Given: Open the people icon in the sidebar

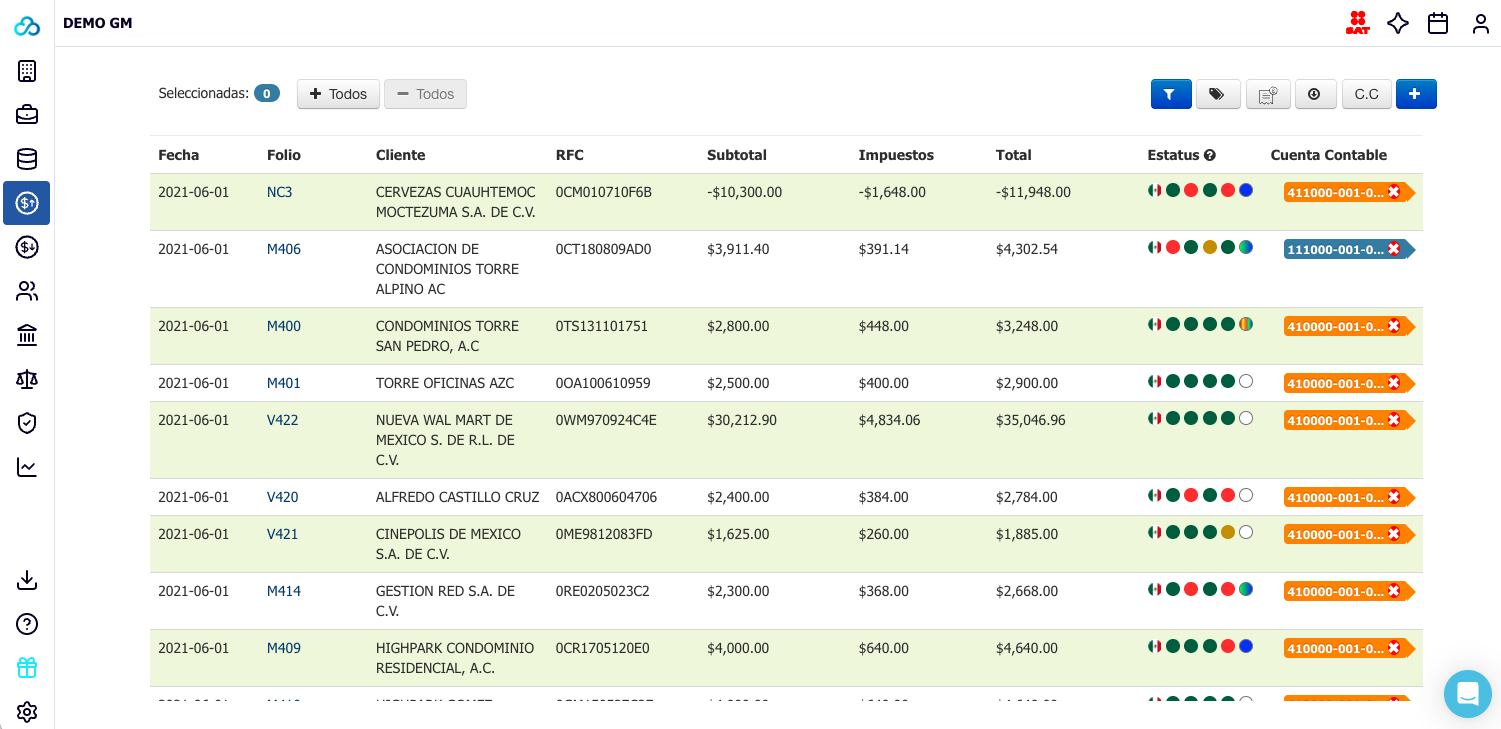Looking at the screenshot, I should (x=27, y=291).
